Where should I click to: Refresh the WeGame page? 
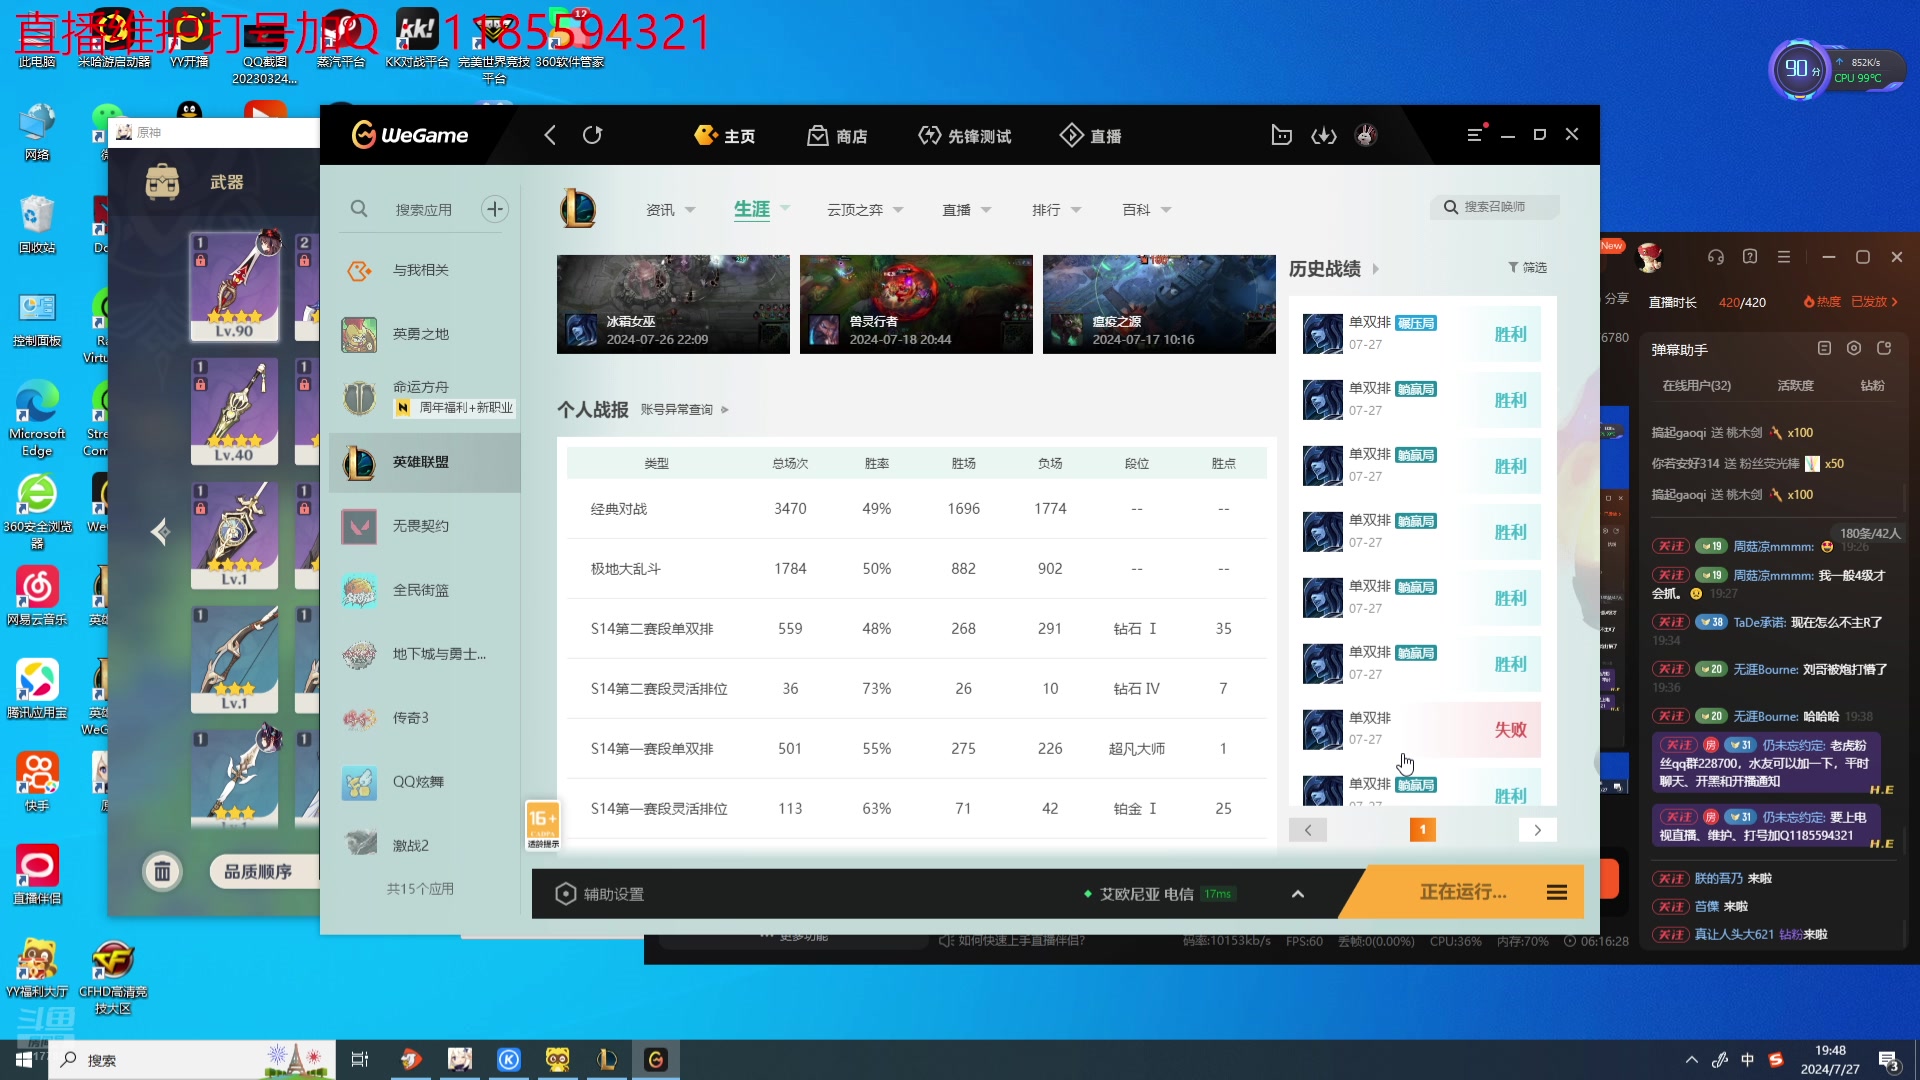coord(592,135)
